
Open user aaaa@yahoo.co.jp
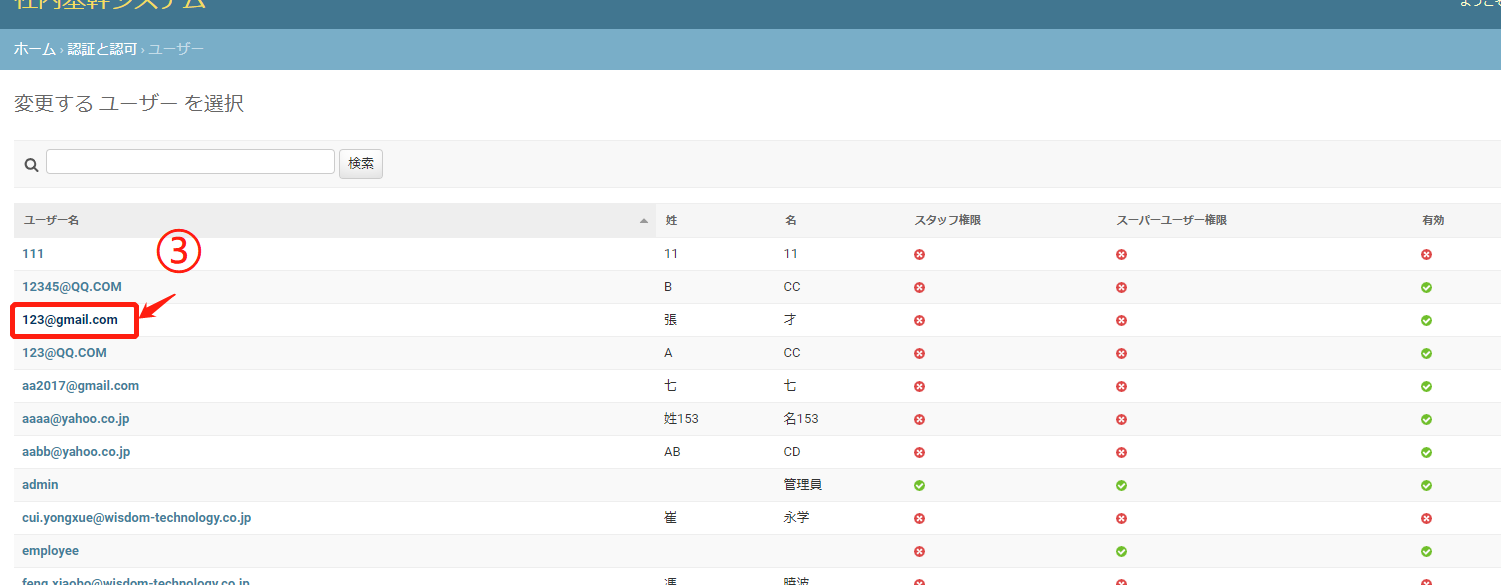76,419
